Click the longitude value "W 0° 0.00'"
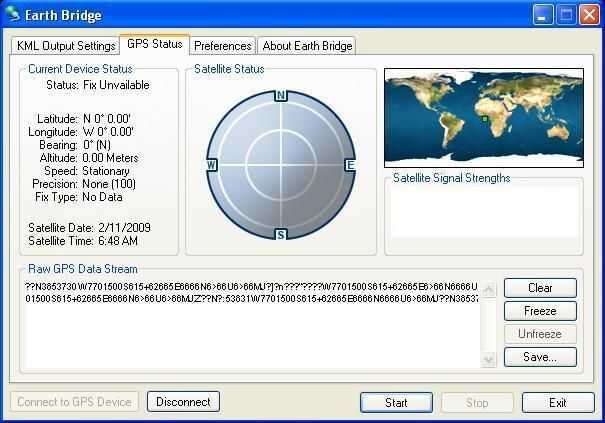605x423 pixels. coord(108,132)
